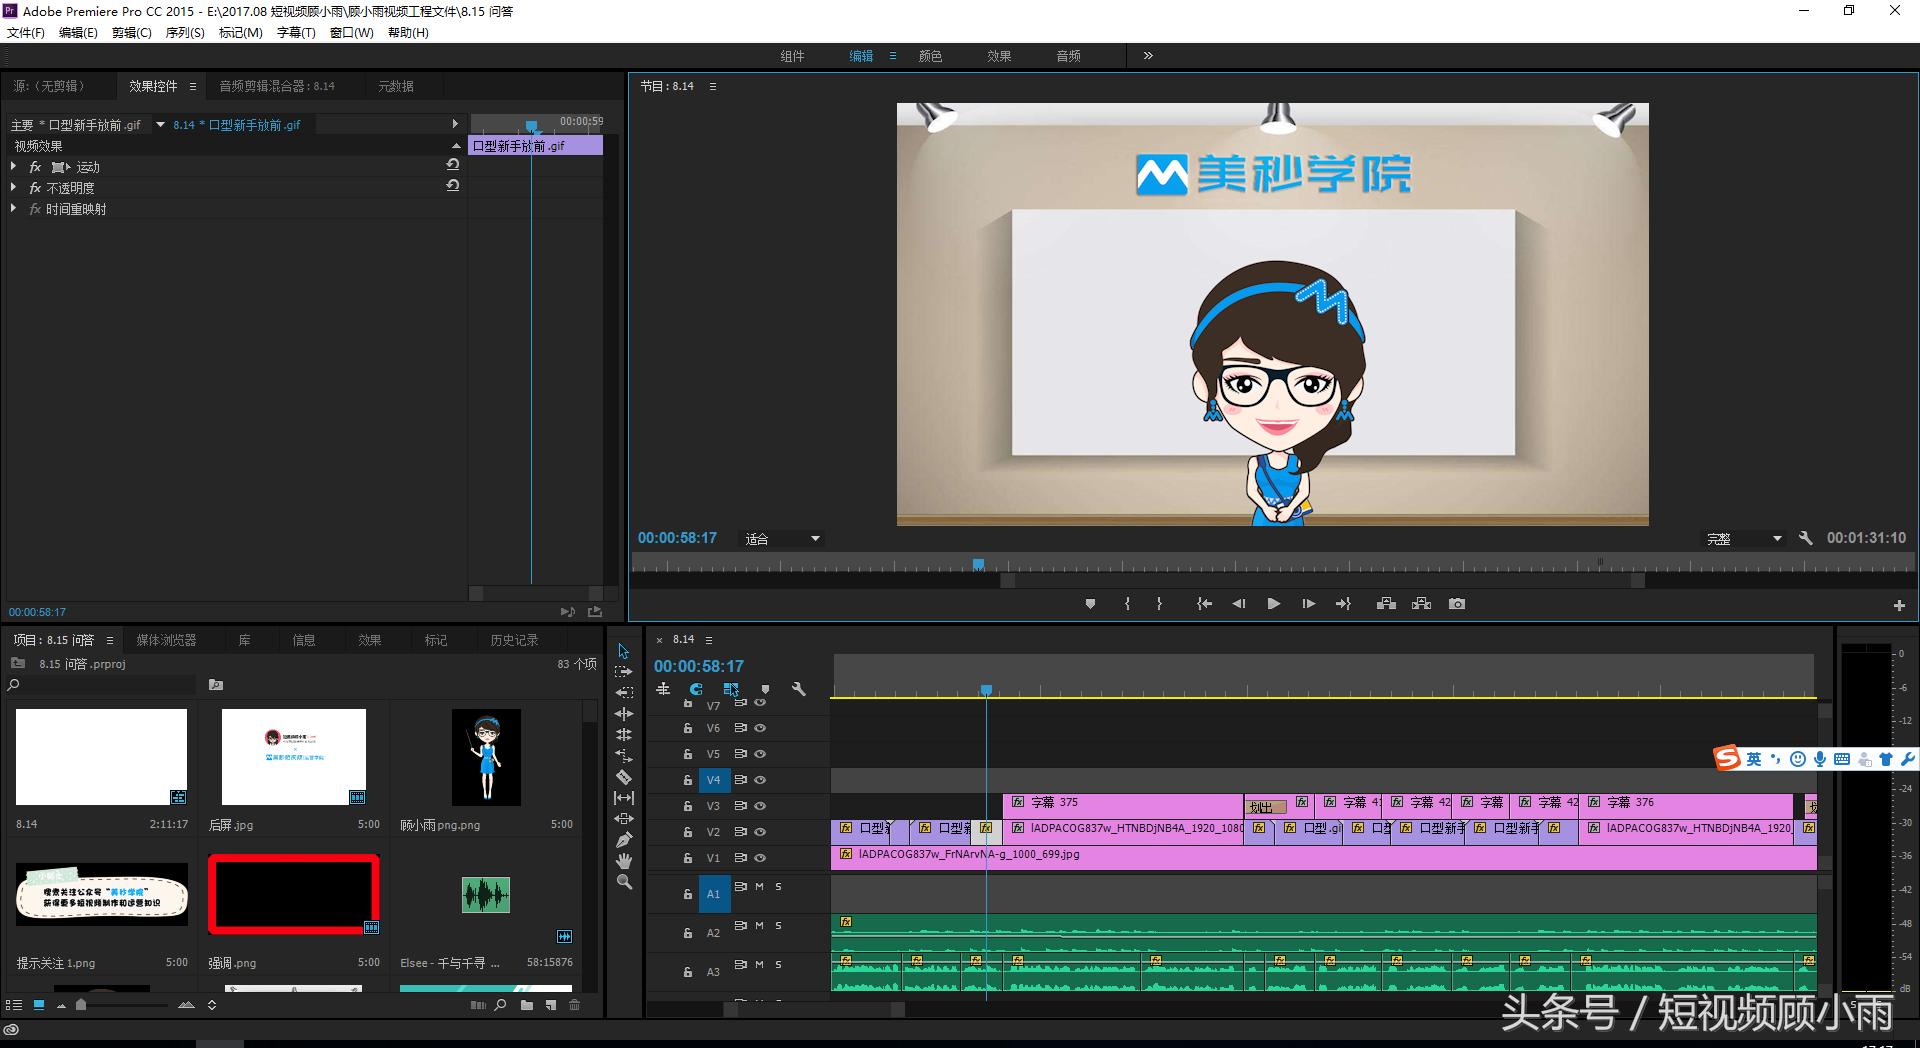Switch to the 媒体浏览器 tab
The width and height of the screenshot is (1920, 1048).
coord(166,640)
